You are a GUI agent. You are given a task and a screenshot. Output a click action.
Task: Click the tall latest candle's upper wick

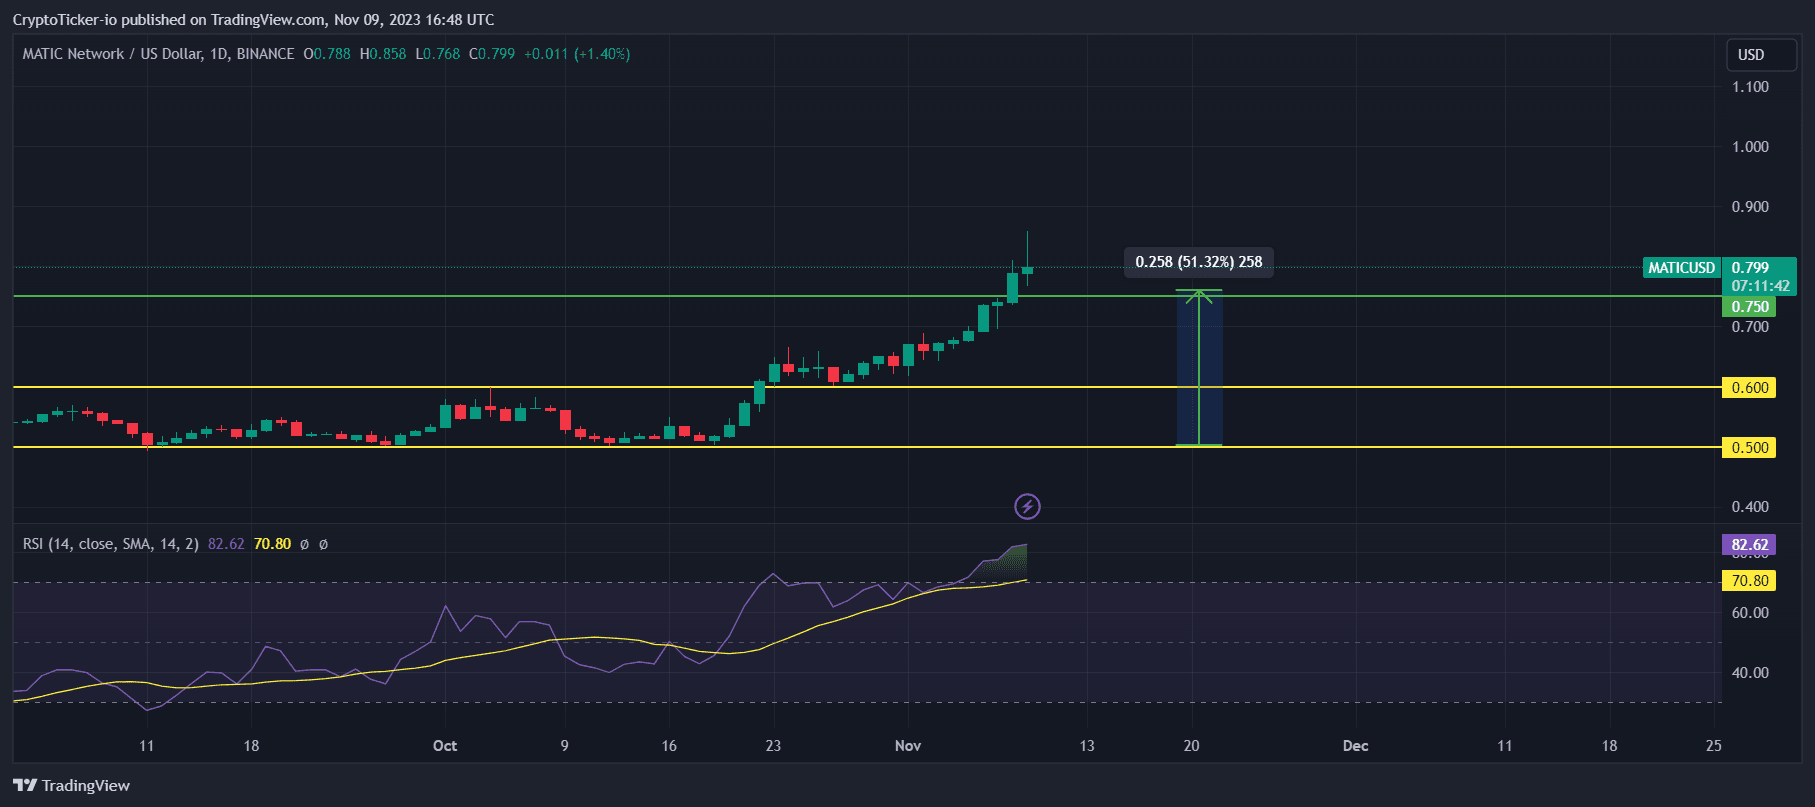pyautogui.click(x=1027, y=246)
